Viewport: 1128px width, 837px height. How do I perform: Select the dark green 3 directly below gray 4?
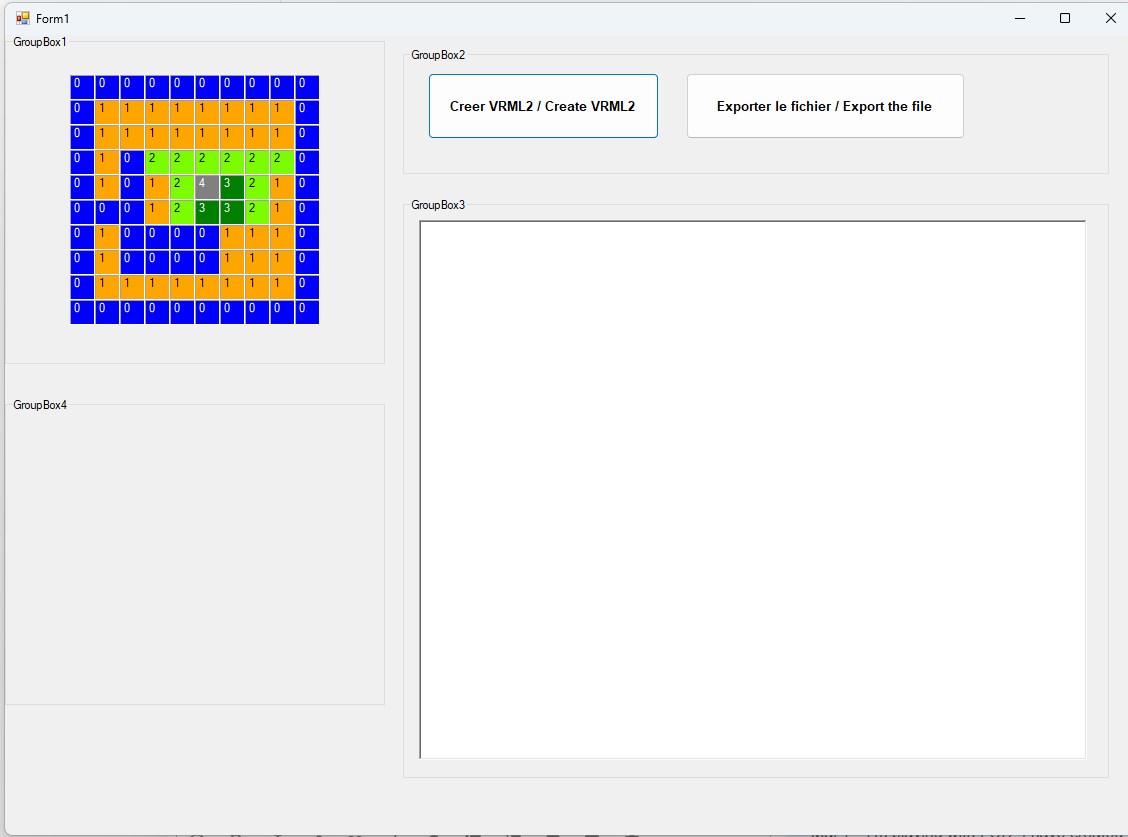(207, 212)
